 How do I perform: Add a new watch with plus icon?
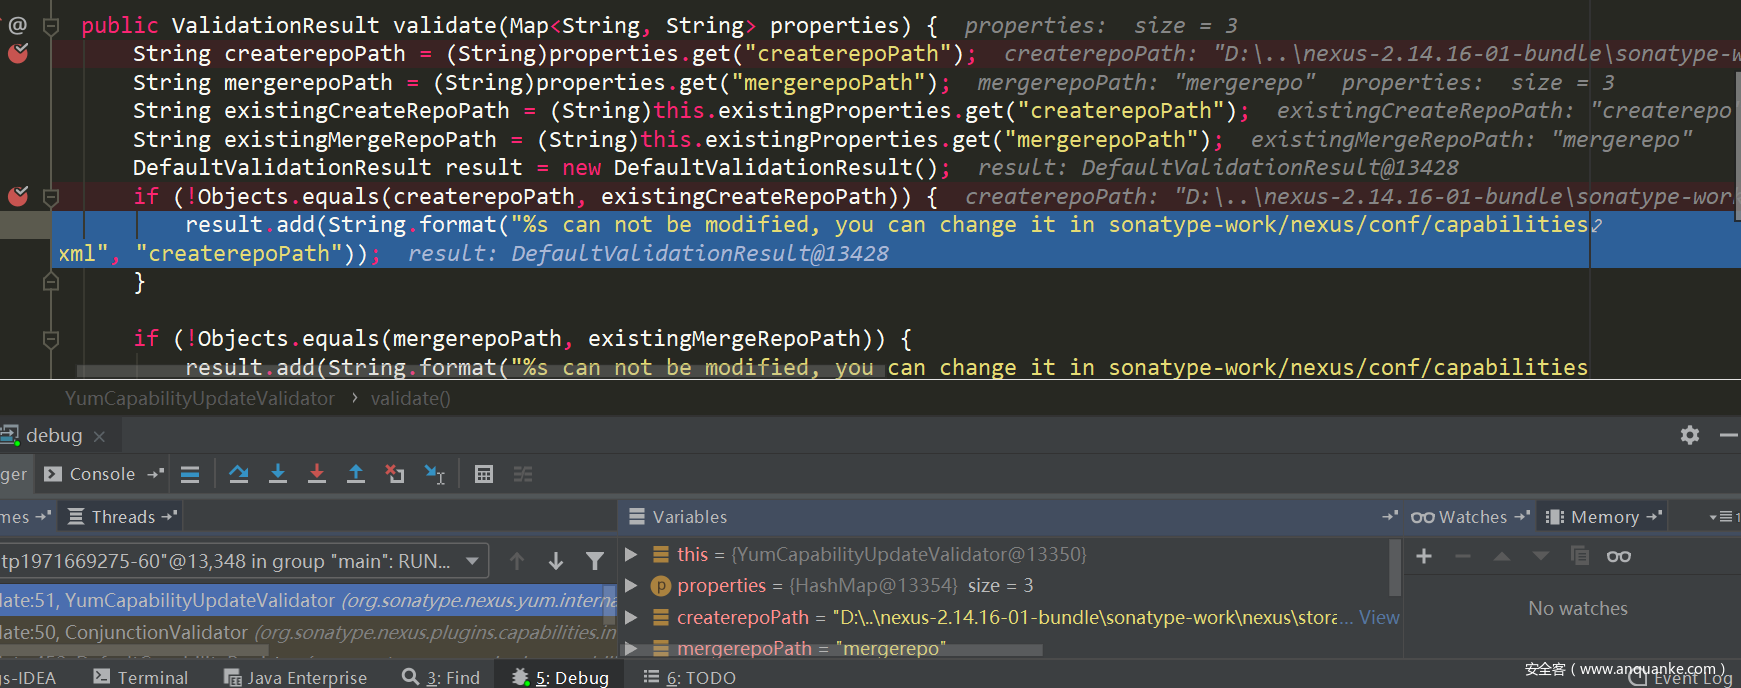(1424, 556)
